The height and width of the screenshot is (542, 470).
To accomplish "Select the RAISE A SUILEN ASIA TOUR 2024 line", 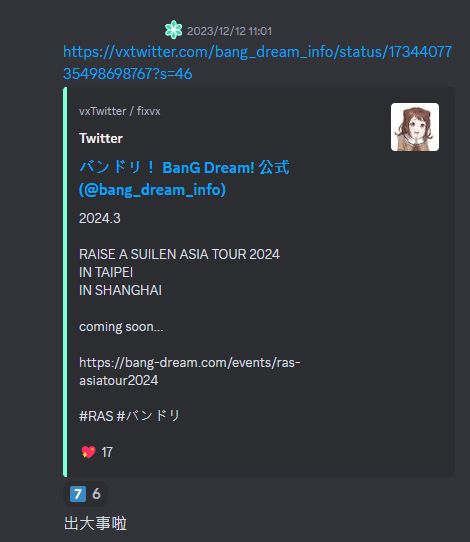I will 179,254.
